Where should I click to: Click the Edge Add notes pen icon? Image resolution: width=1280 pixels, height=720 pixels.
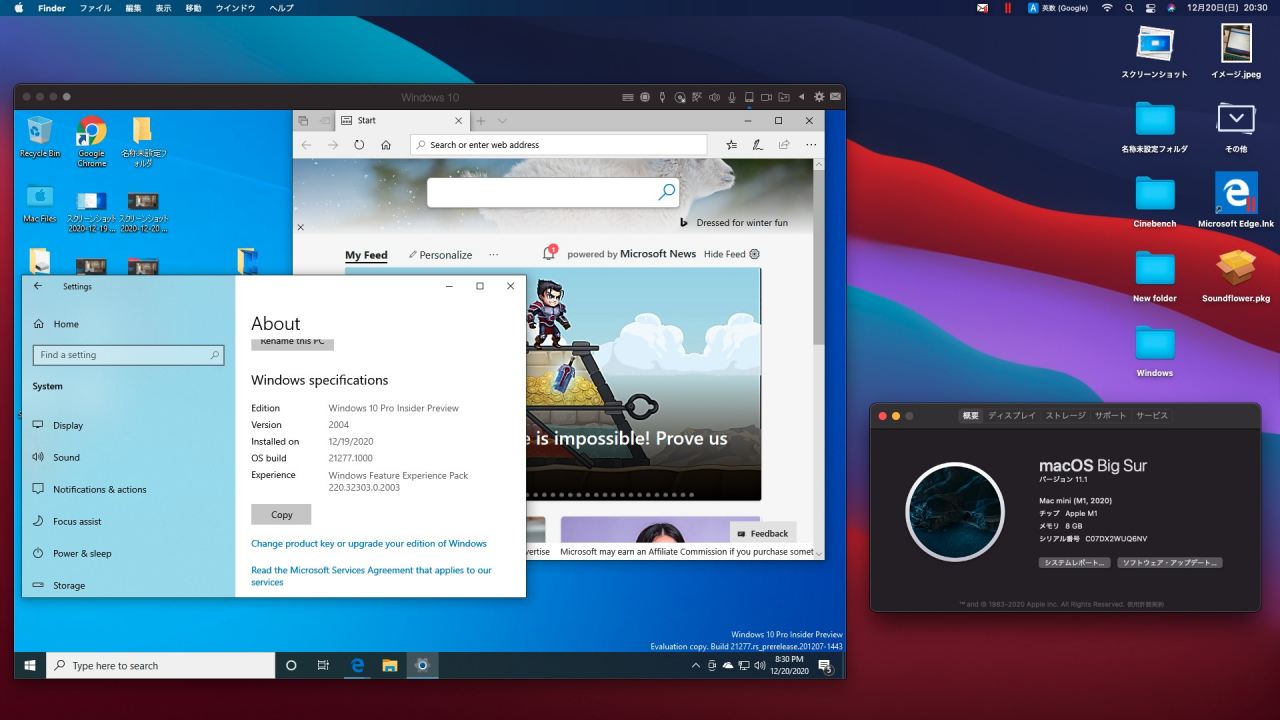click(x=758, y=145)
